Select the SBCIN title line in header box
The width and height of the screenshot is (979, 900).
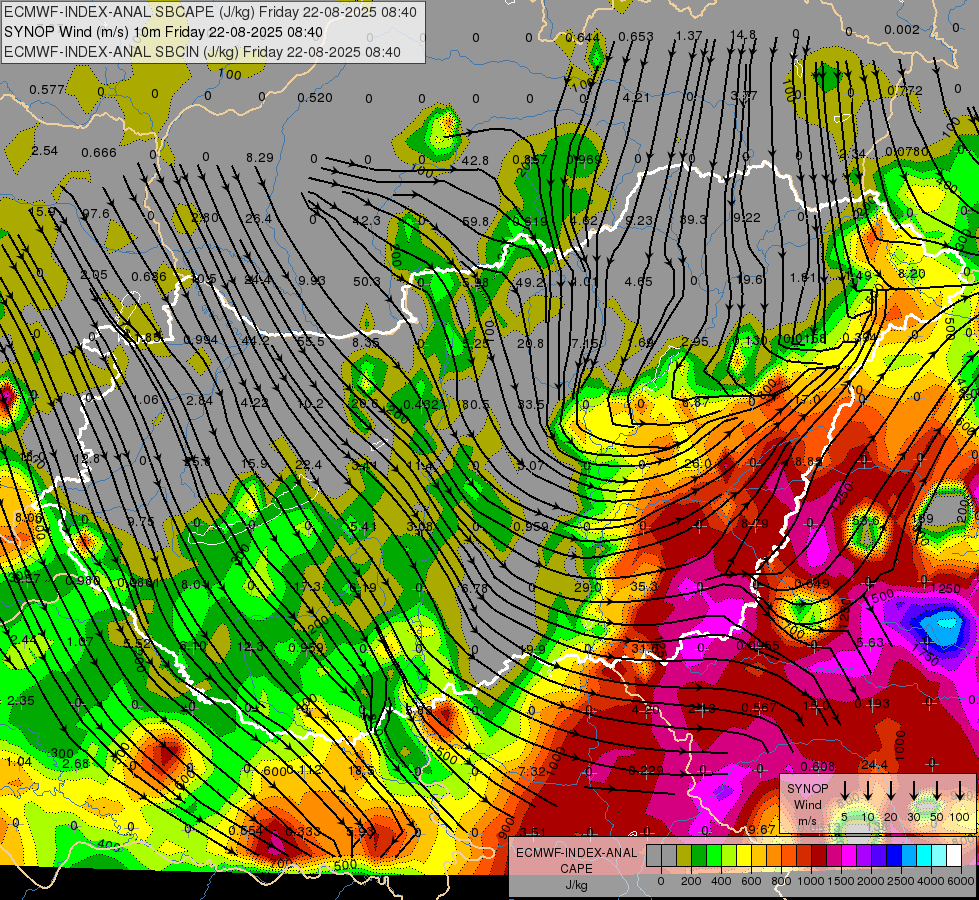202,52
